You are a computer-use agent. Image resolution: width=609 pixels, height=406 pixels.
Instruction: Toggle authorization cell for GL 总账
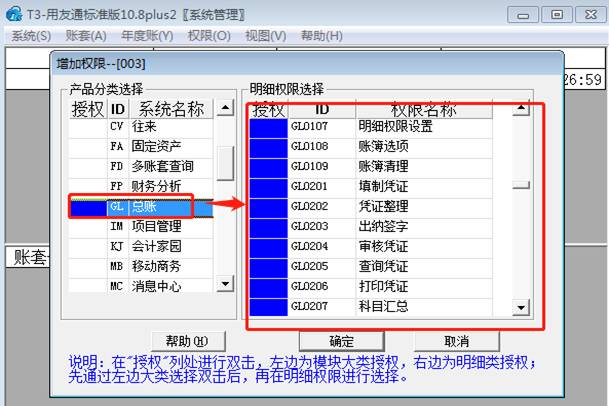(86, 207)
